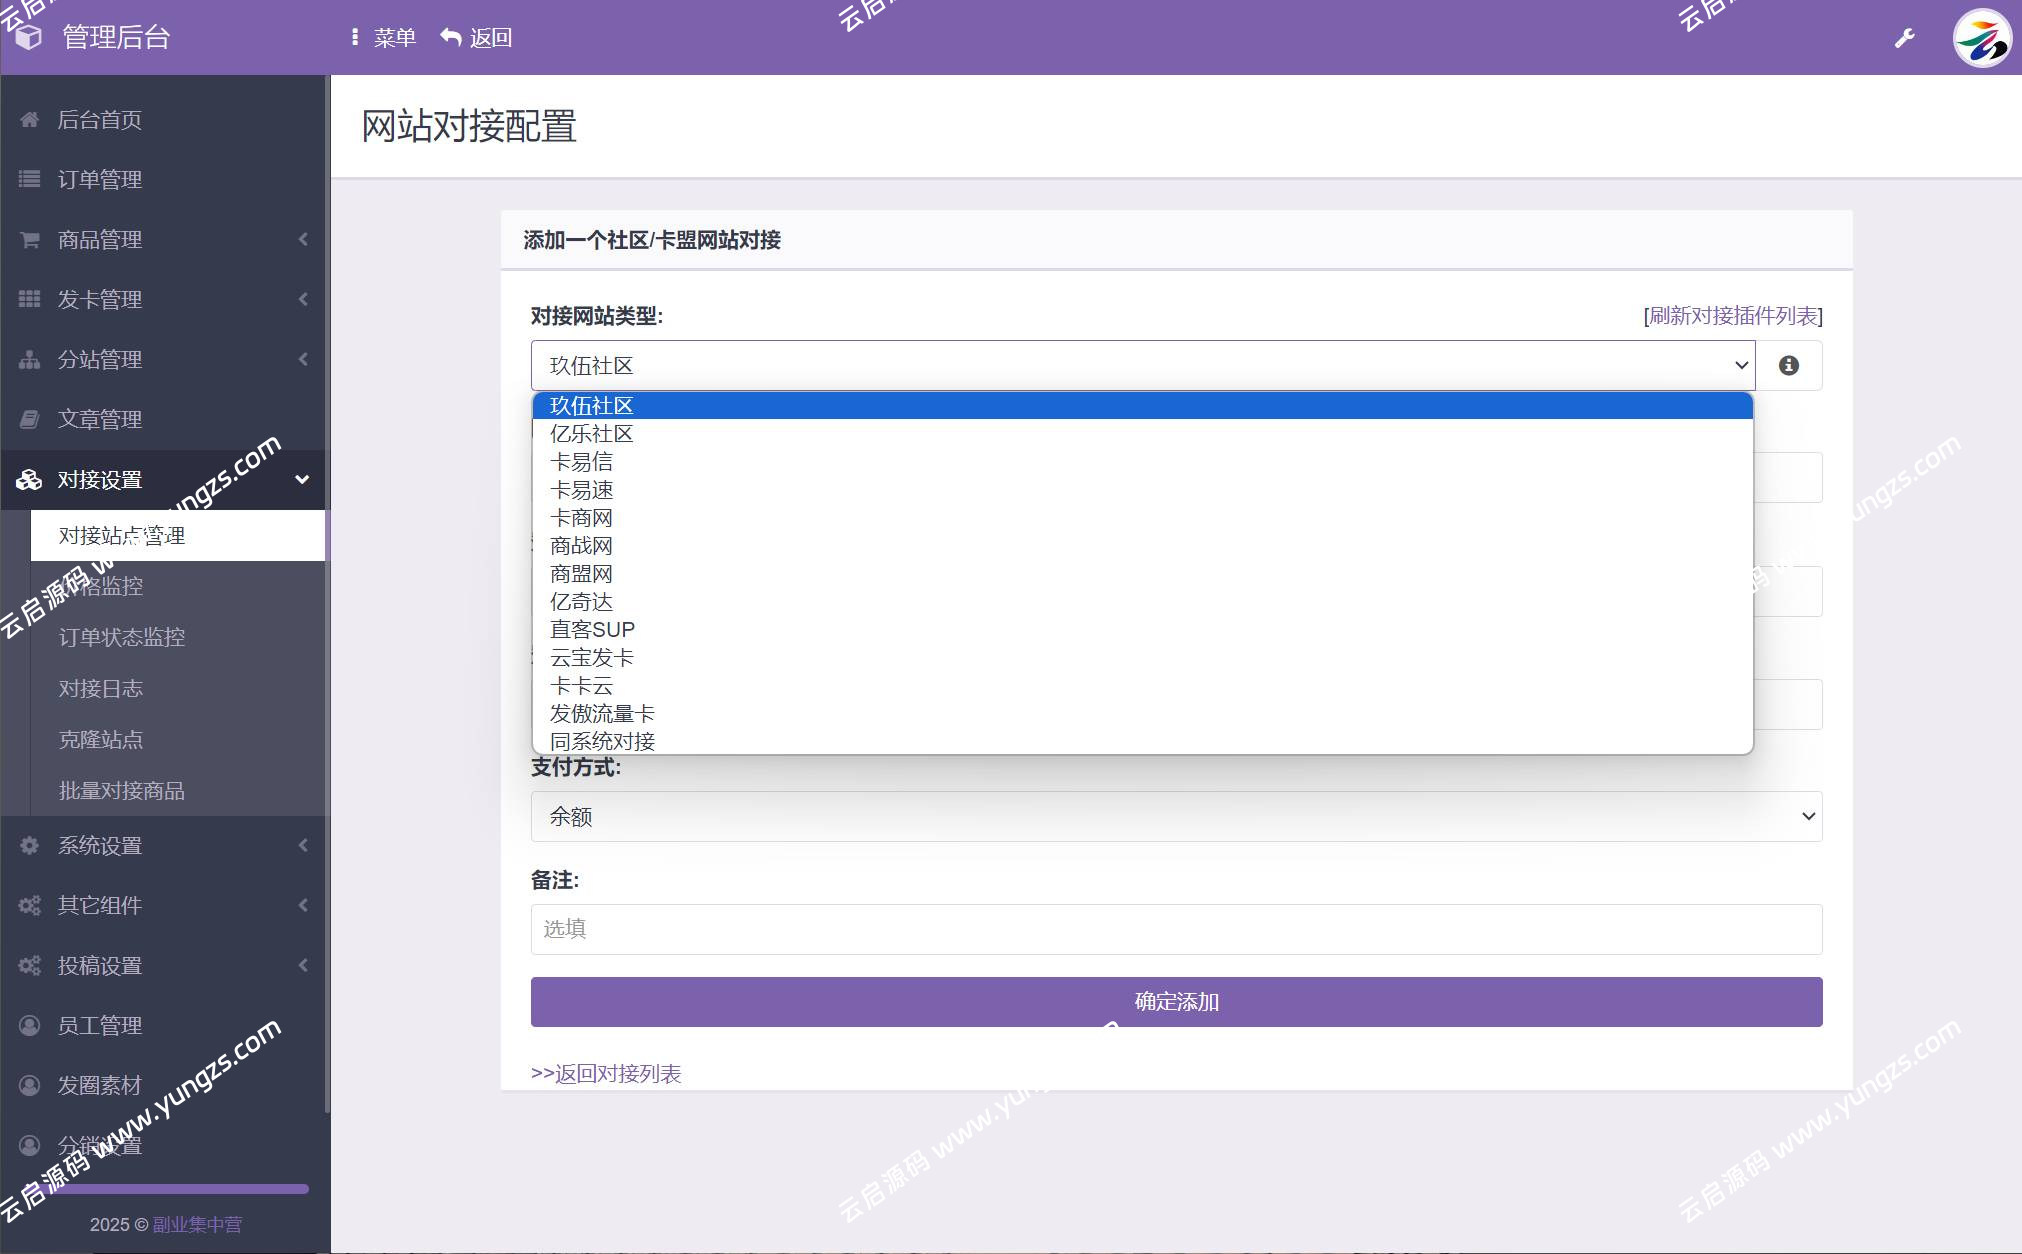
Task: Open the 返回对接列表 link
Action: pyautogui.click(x=620, y=1073)
